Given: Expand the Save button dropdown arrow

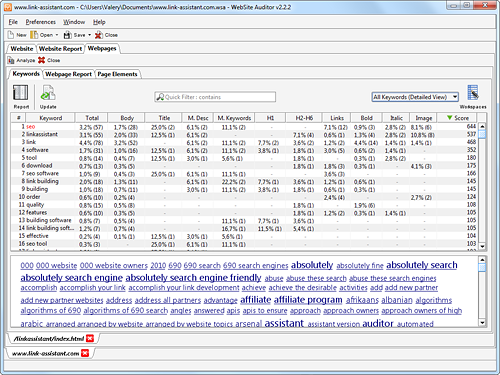Looking at the screenshot, I should [x=89, y=35].
